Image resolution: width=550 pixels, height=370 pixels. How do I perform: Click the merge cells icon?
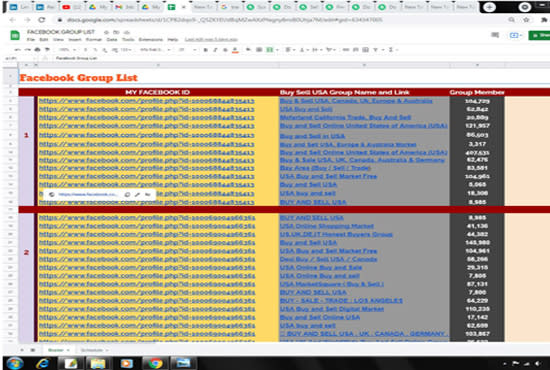pyautogui.click(x=269, y=50)
